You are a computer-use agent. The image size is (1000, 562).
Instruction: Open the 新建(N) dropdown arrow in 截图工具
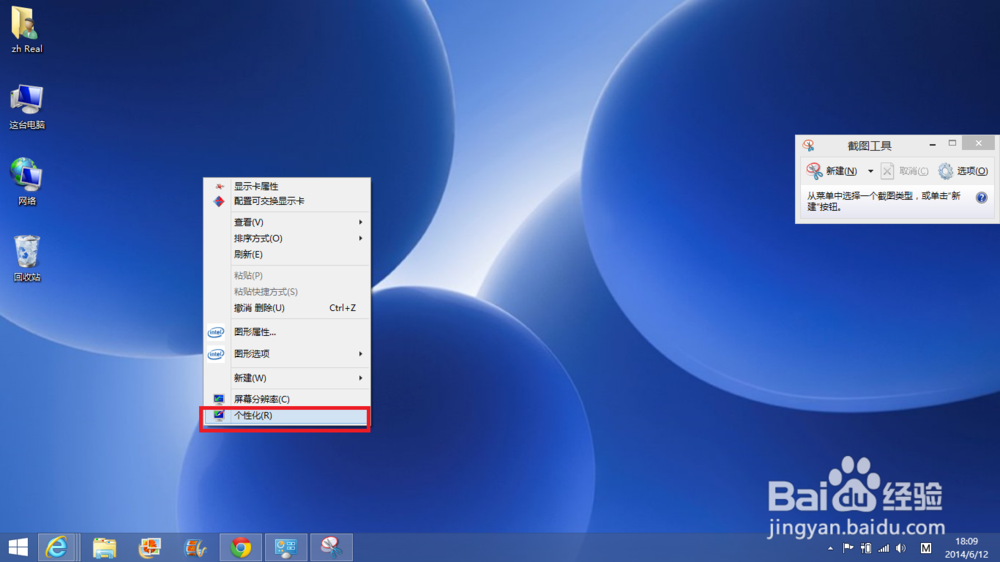871,171
